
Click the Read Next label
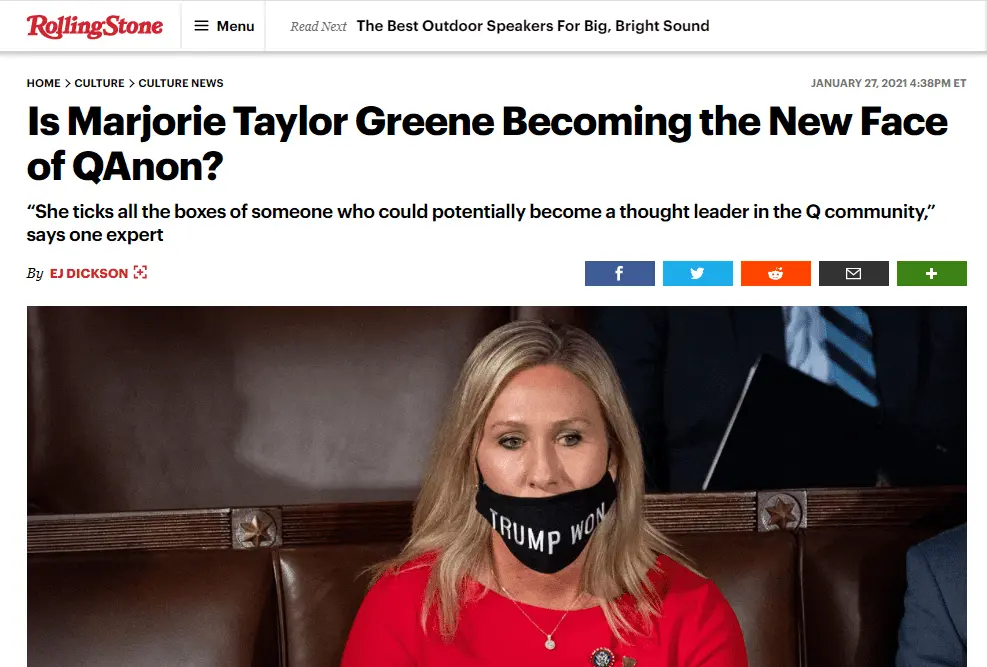tap(318, 26)
